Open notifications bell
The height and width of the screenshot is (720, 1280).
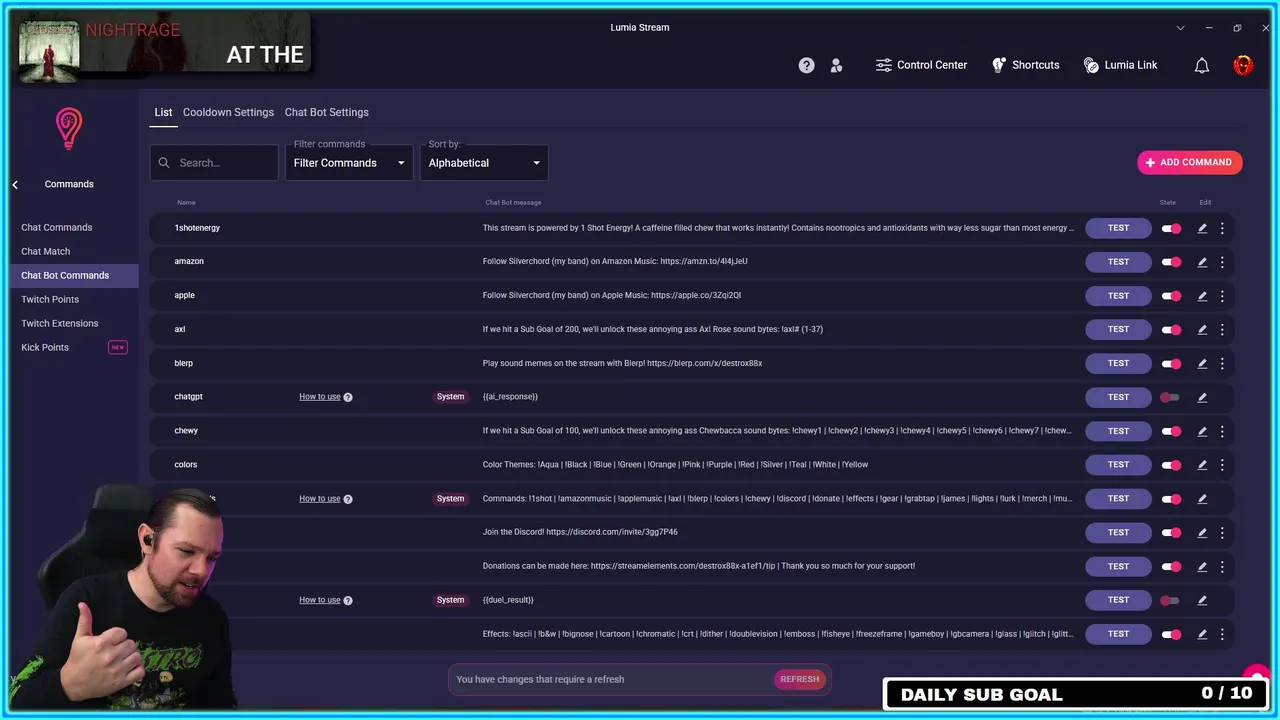(x=1202, y=65)
